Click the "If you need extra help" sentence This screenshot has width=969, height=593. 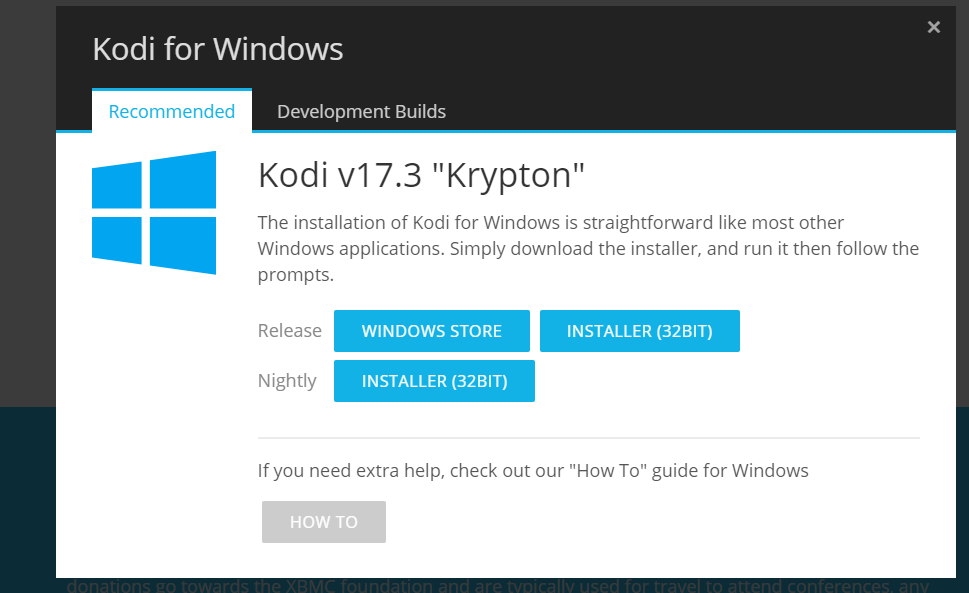click(x=532, y=470)
